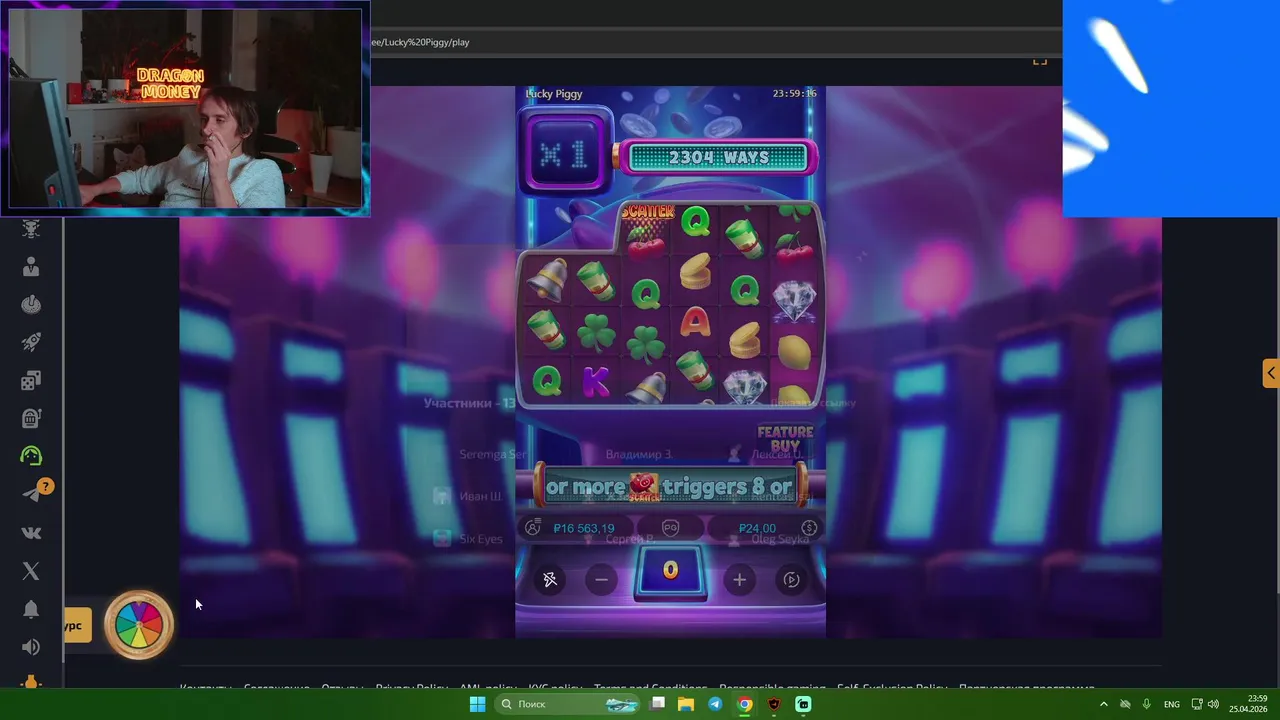Increase bet with the plus button

739,580
